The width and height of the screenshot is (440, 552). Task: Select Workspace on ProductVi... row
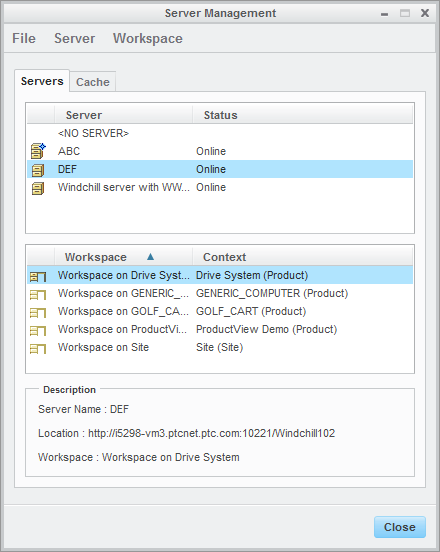point(220,329)
